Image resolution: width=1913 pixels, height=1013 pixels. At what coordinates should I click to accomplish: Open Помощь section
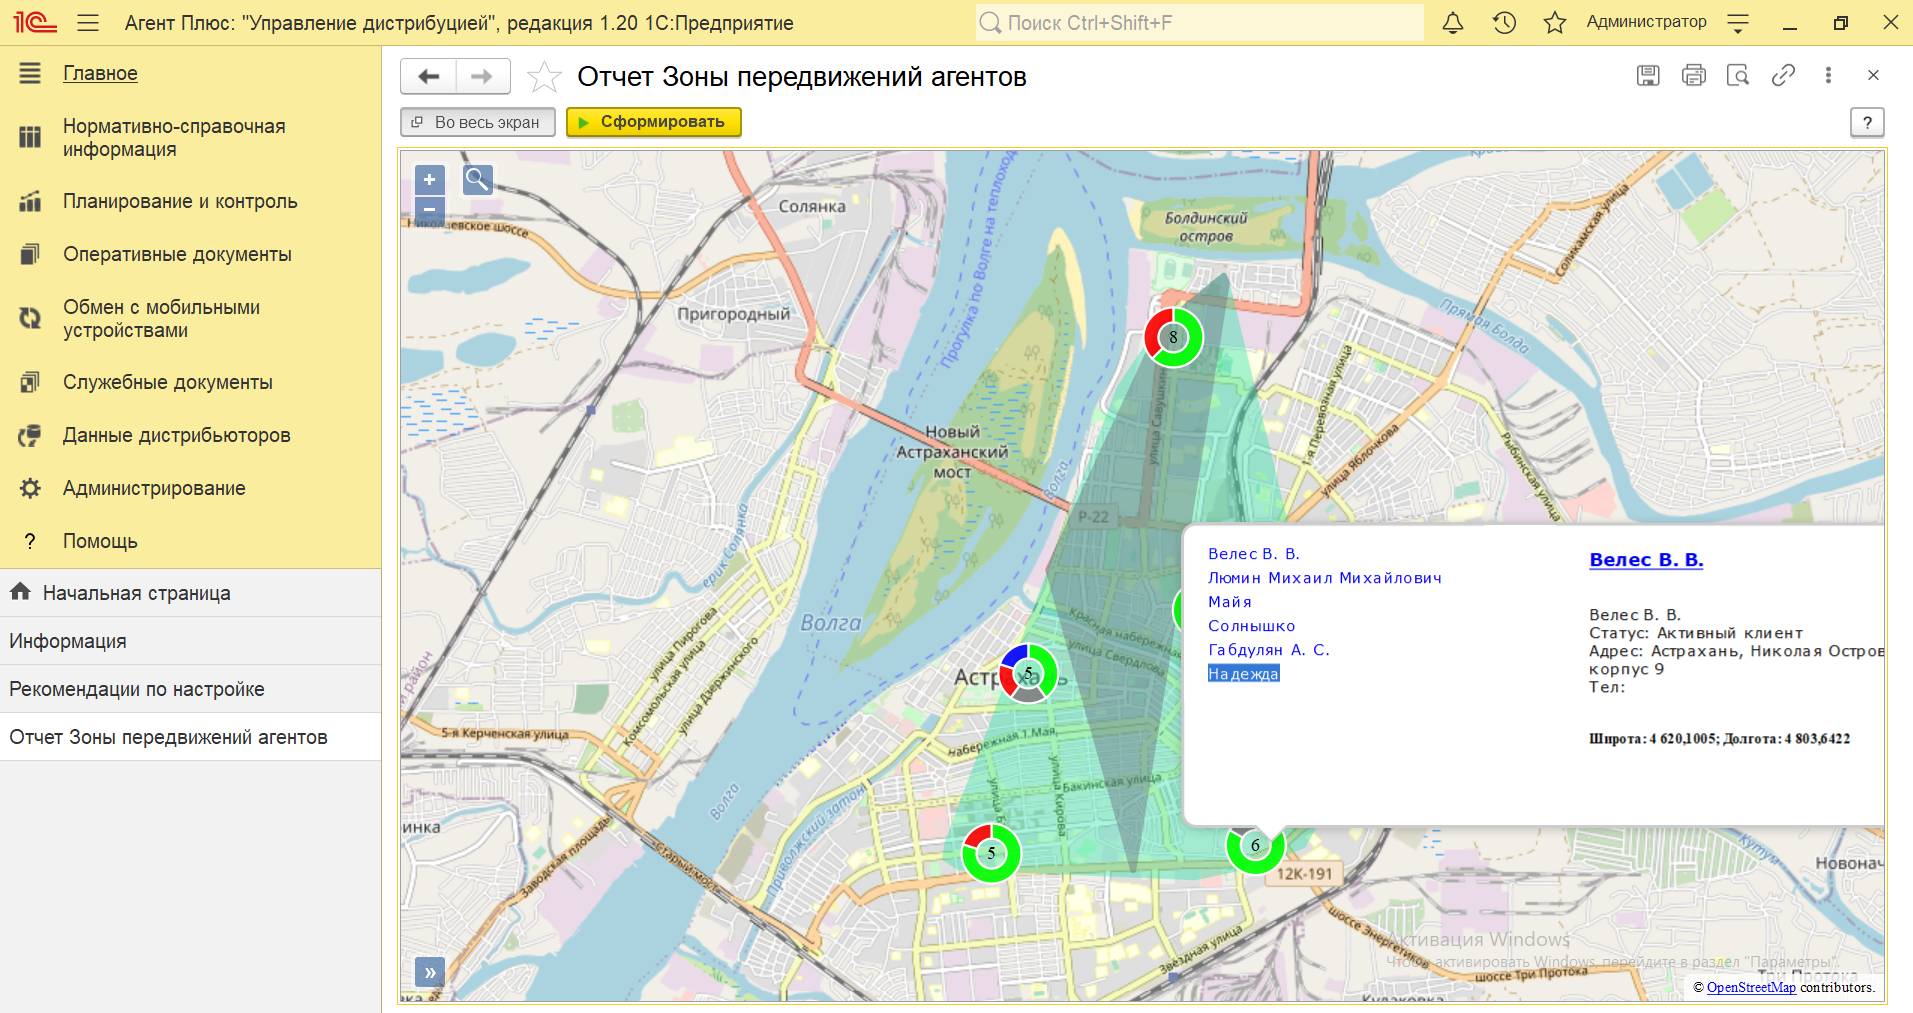click(x=100, y=541)
